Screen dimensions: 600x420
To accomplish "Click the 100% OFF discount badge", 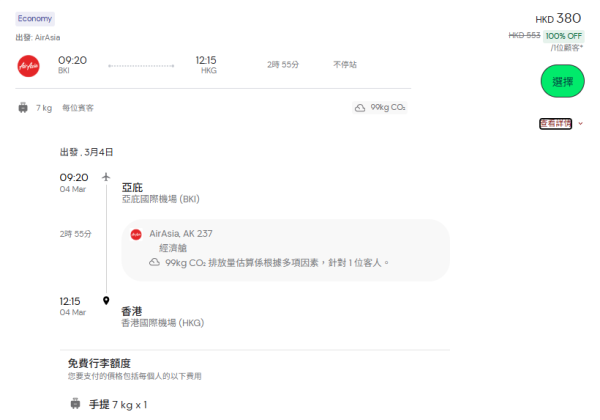I will tap(564, 35).
